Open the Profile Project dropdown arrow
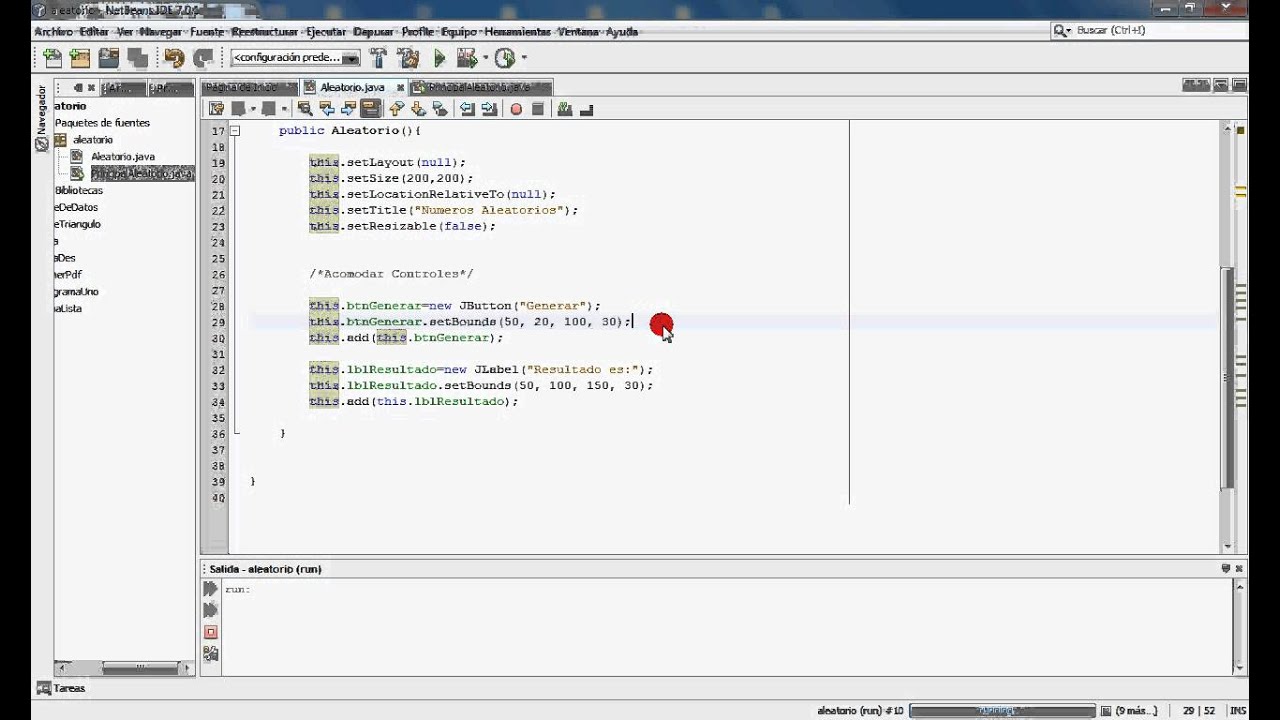Image resolution: width=1280 pixels, height=720 pixels. 524,58
